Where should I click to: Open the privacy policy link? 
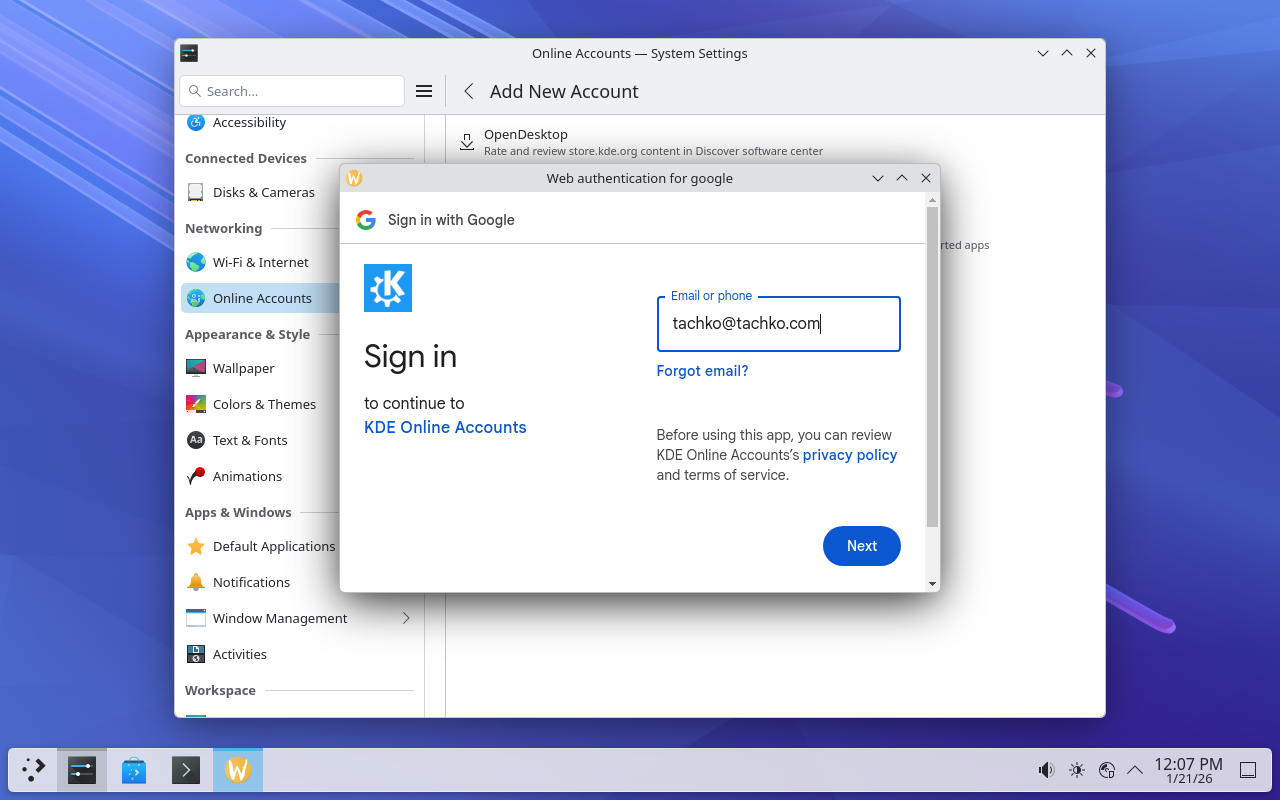(849, 455)
